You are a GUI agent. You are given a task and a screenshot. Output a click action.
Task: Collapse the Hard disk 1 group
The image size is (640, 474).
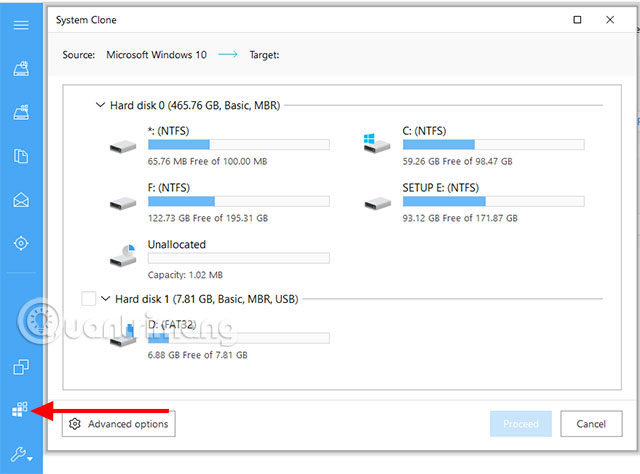click(106, 298)
